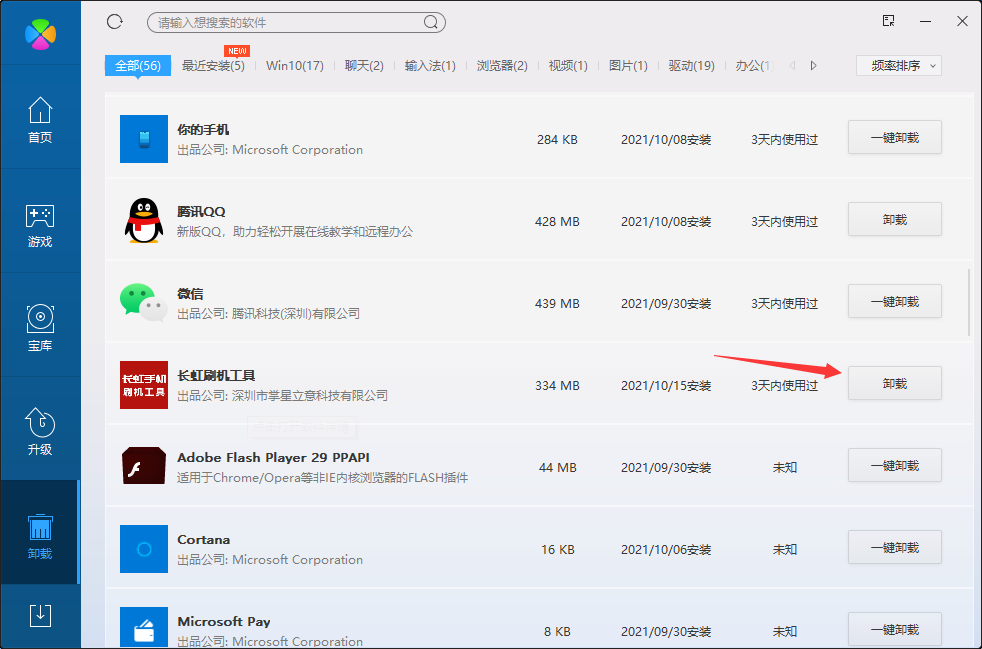Open the 频率排序 sort dropdown
982x649 pixels.
tap(899, 66)
